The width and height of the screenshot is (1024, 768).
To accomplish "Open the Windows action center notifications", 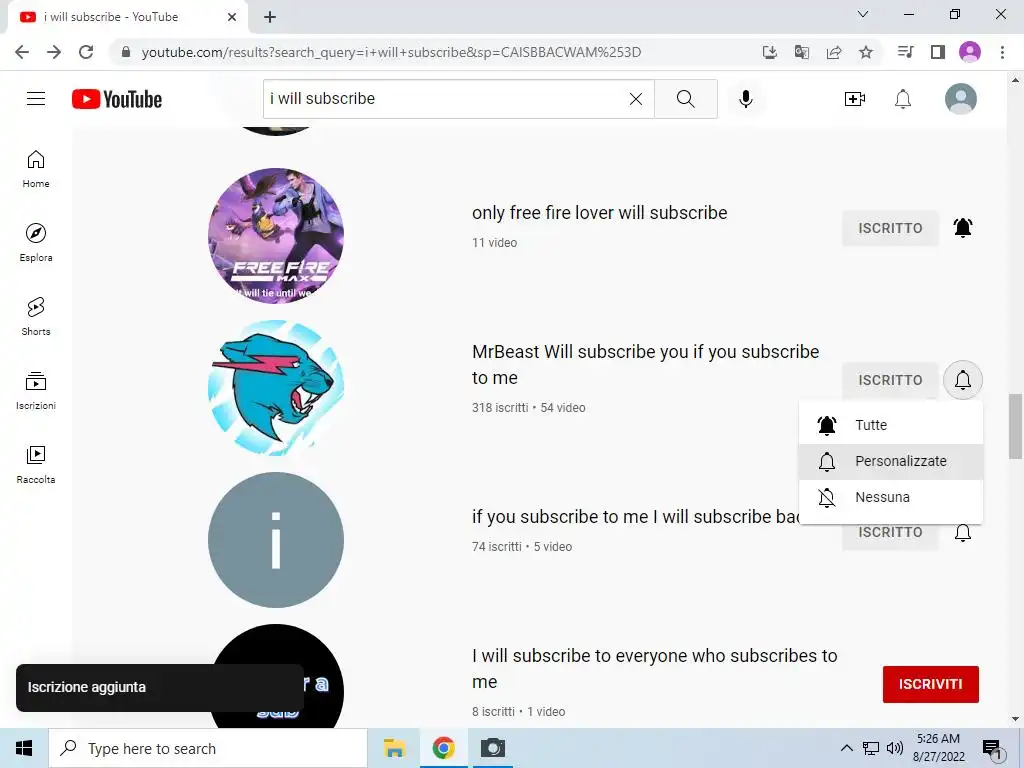I will 993,748.
